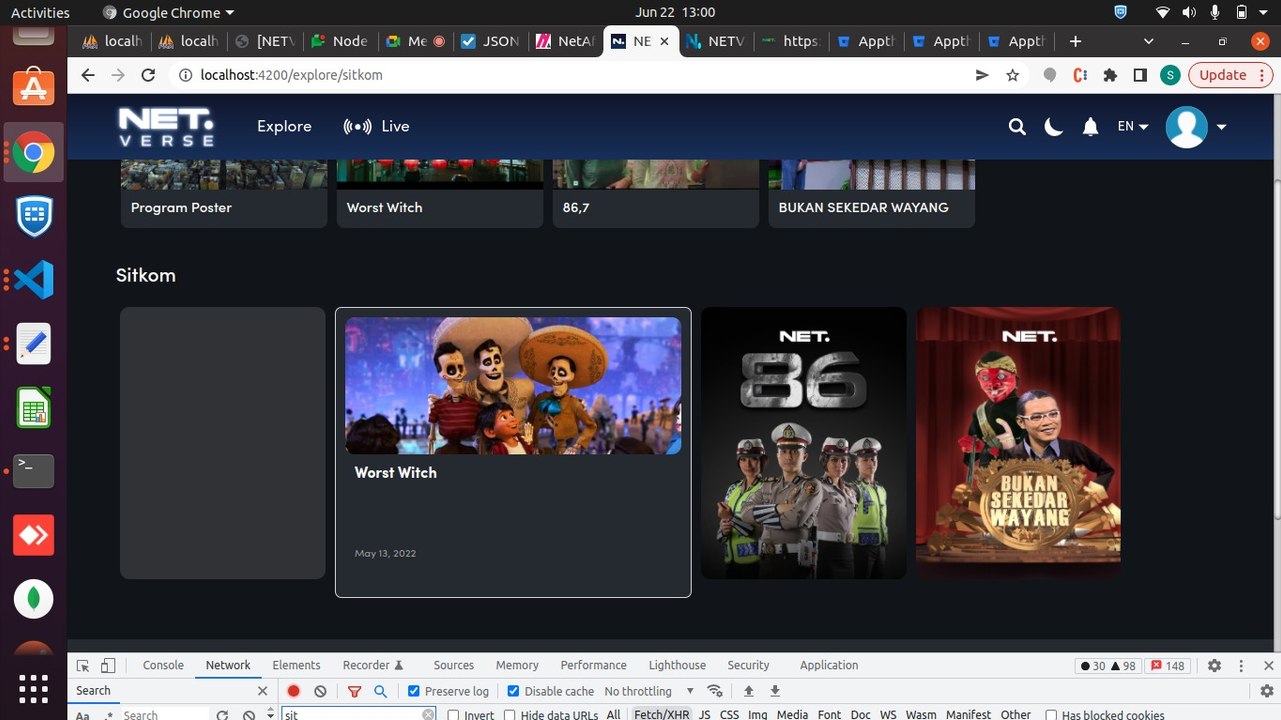Click the Chrome Update button

pyautogui.click(x=1230, y=75)
